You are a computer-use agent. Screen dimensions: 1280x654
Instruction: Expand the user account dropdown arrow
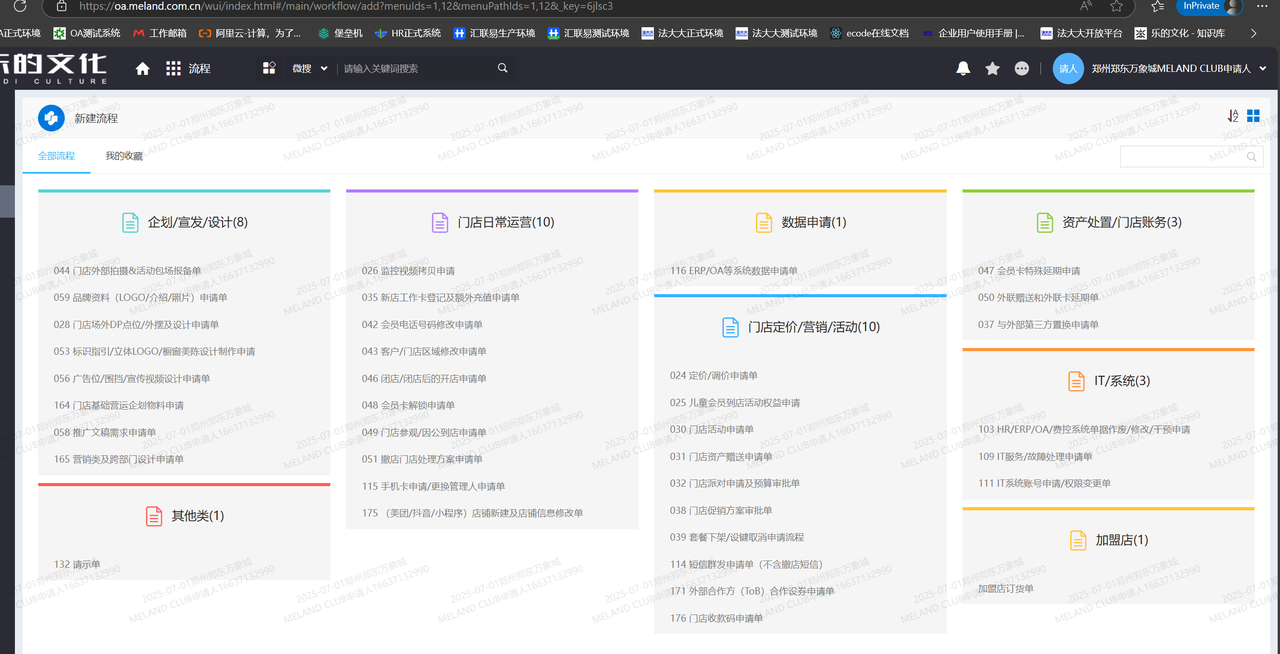point(1263,69)
